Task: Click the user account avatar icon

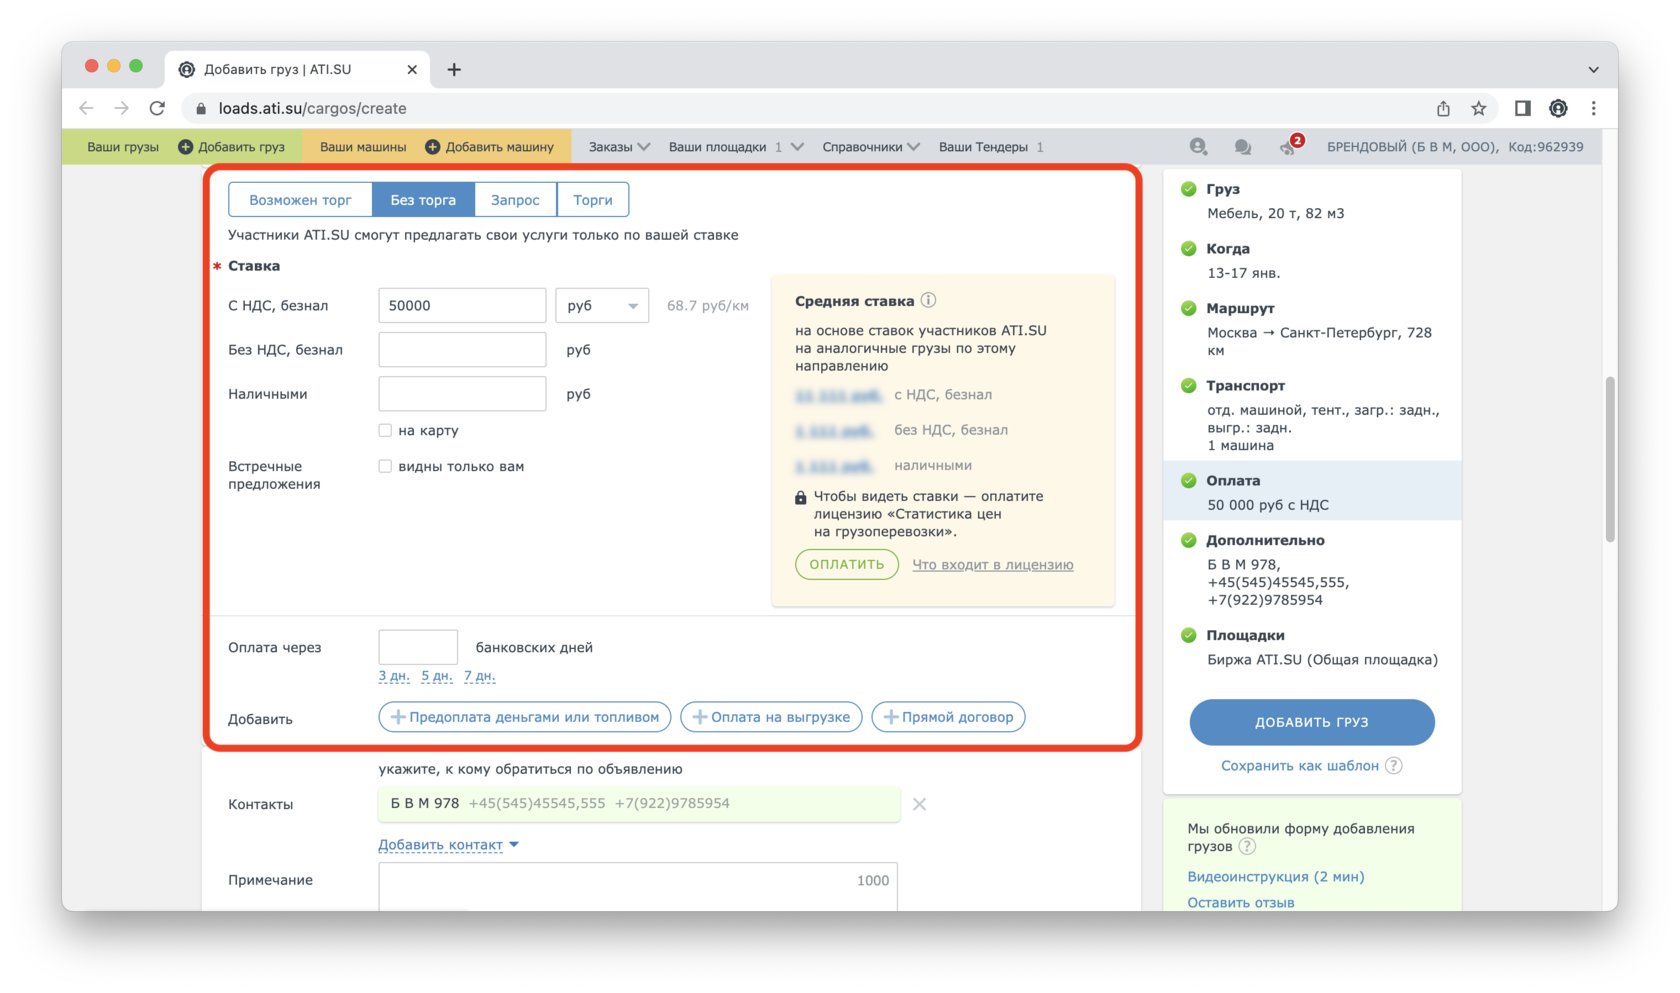Action: coord(1198,147)
